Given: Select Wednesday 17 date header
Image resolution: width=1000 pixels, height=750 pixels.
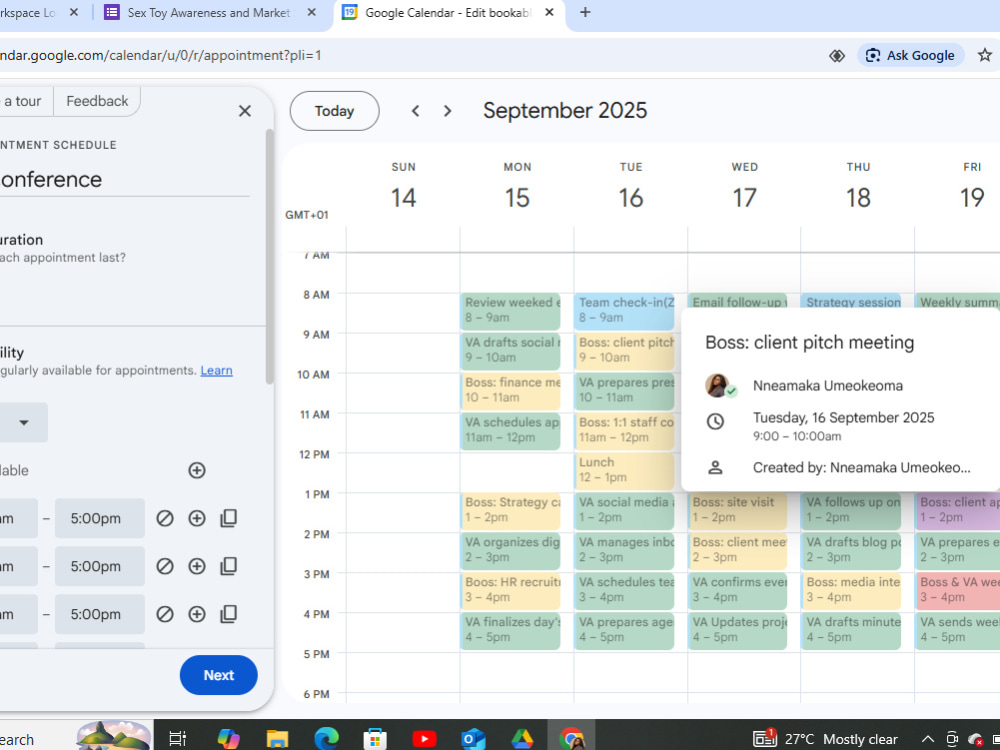Looking at the screenshot, I should coord(744,197).
